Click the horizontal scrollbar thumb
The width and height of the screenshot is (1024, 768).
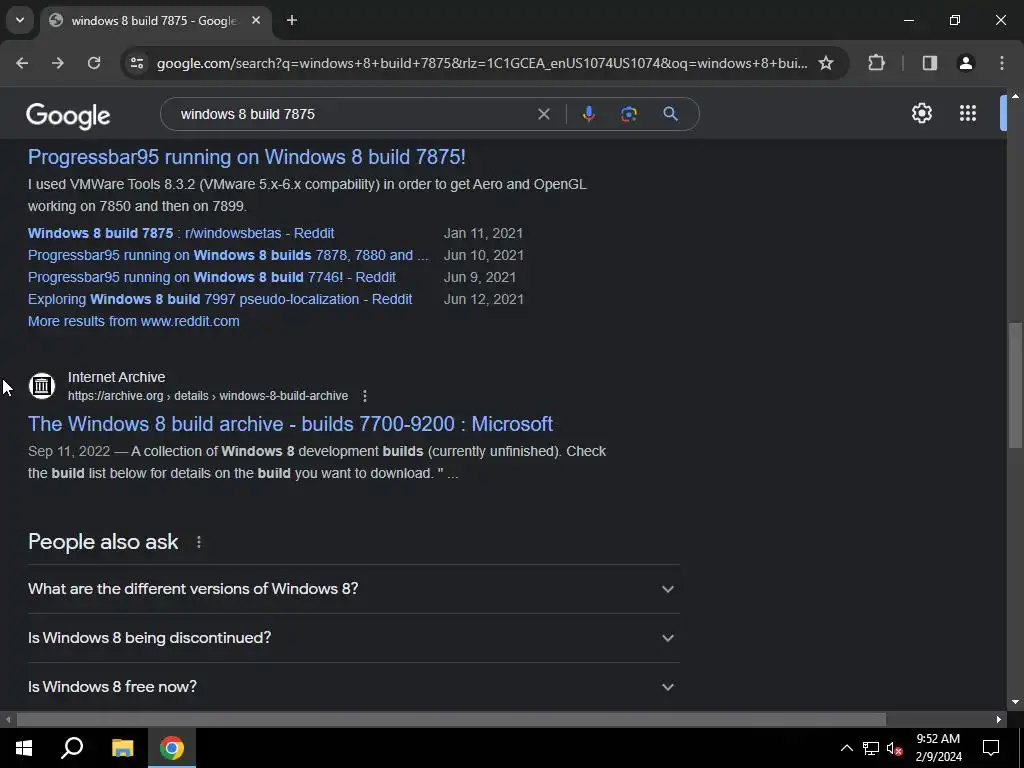[451, 720]
